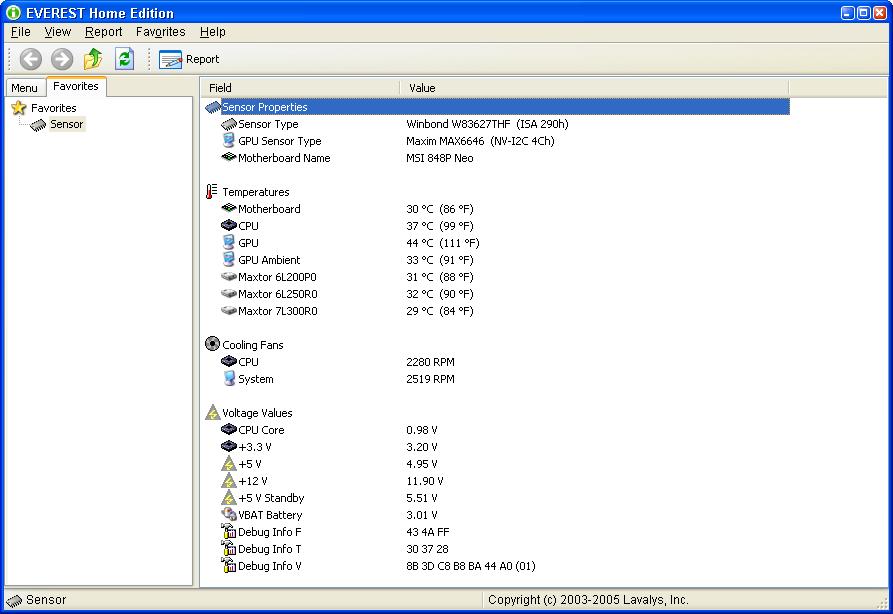Select the 5.51 V standby value
The width and height of the screenshot is (893, 614).
[x=422, y=498]
